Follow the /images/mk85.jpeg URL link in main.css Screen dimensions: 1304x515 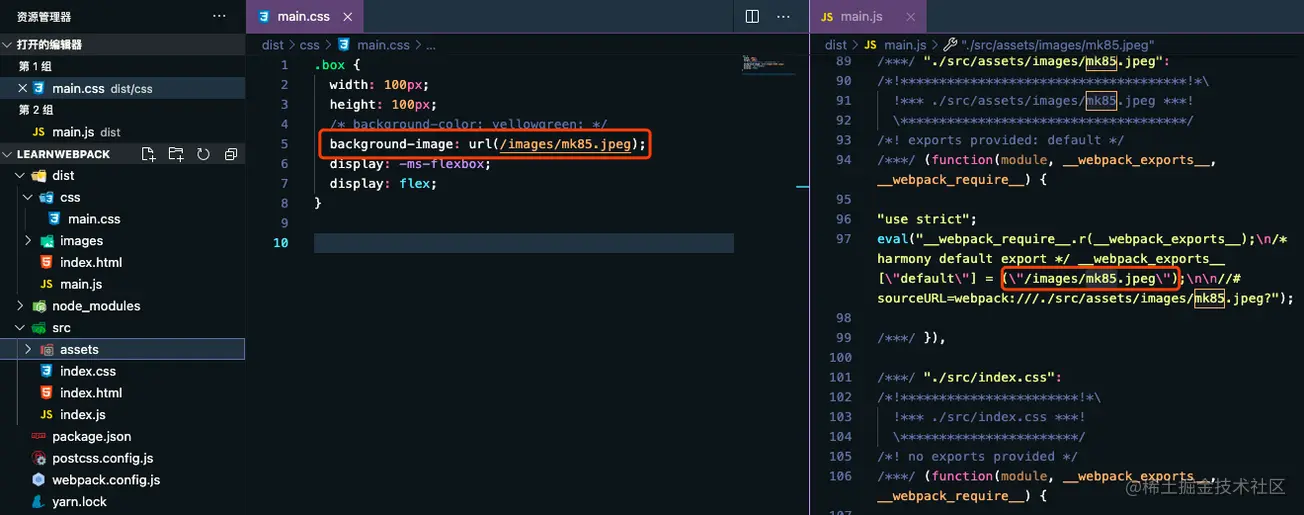click(565, 144)
